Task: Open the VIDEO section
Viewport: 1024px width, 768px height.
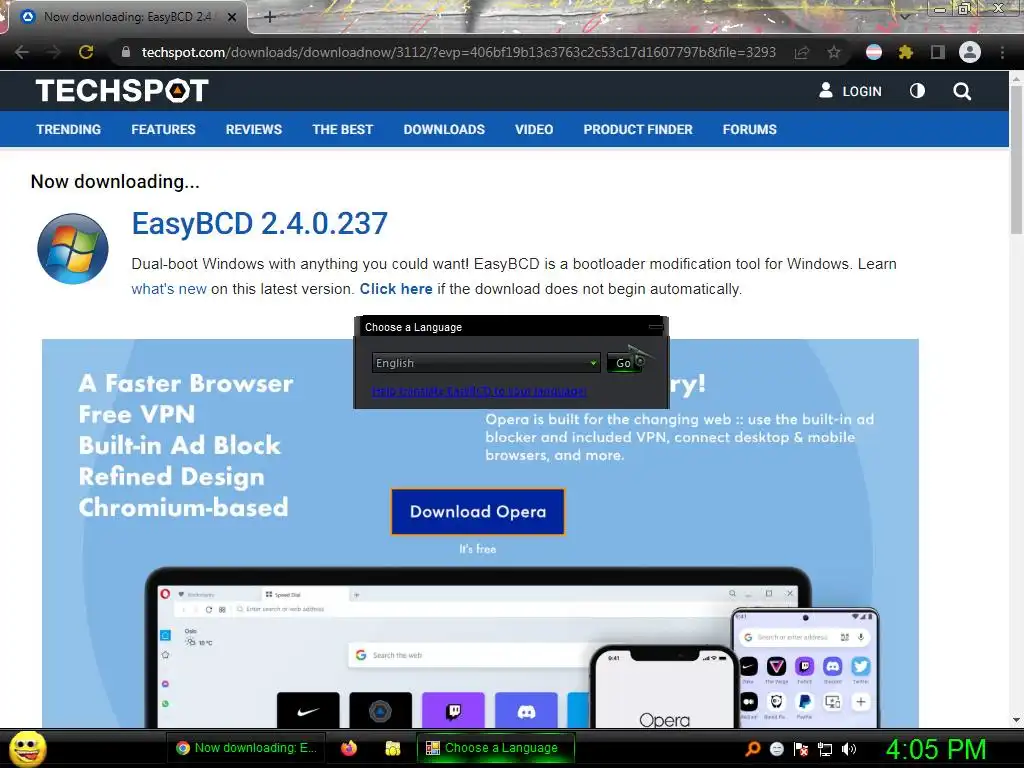Action: pyautogui.click(x=534, y=129)
